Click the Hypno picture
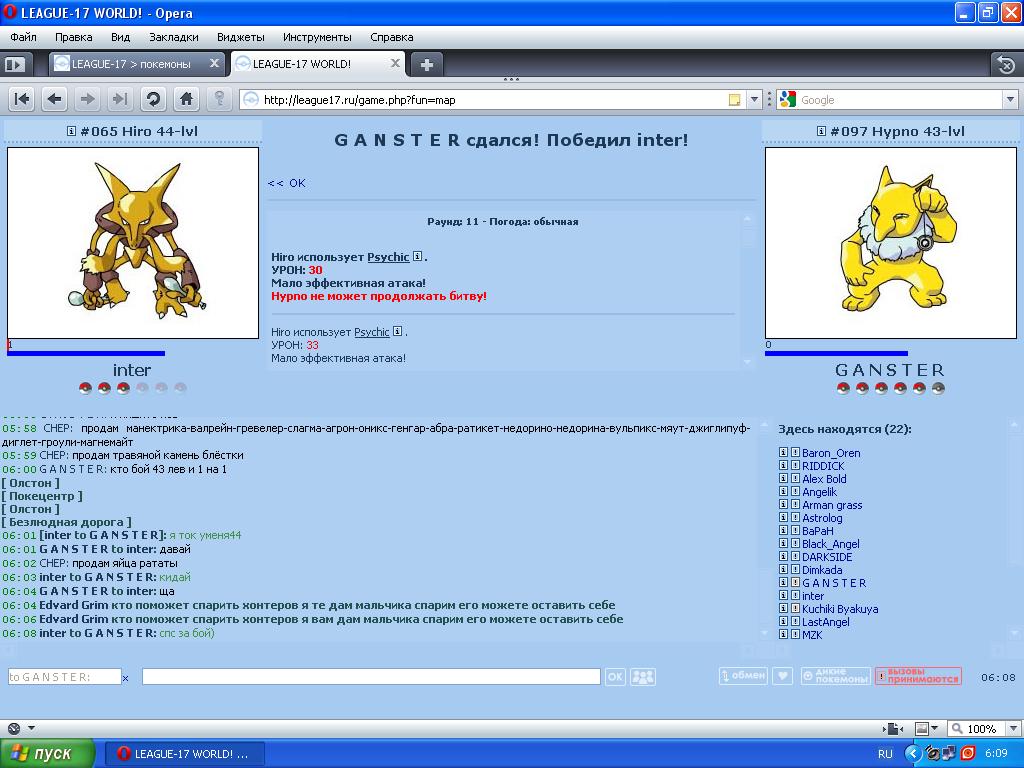This screenshot has height=768, width=1024. [891, 243]
